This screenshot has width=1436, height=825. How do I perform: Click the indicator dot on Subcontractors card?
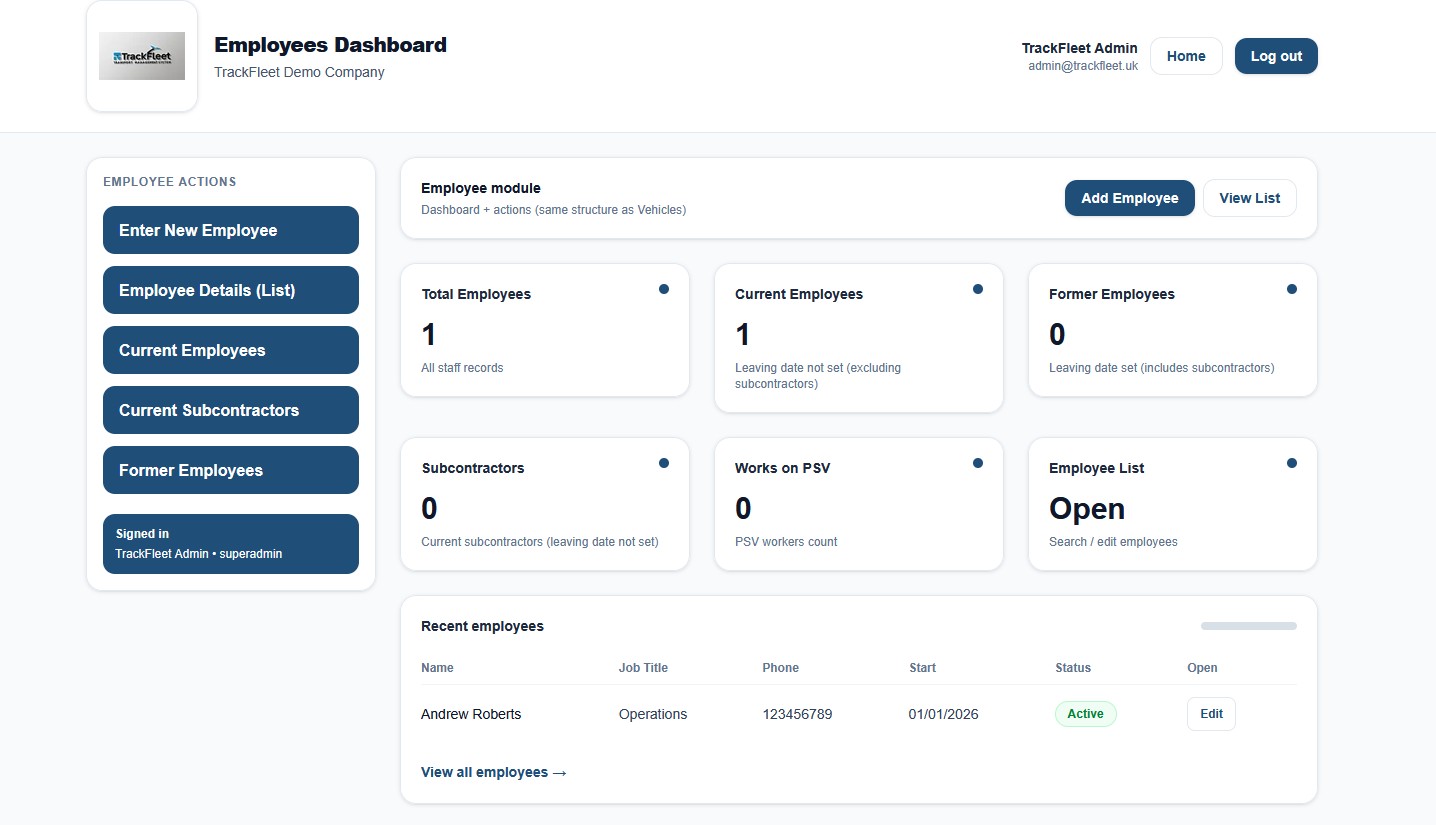click(x=664, y=463)
